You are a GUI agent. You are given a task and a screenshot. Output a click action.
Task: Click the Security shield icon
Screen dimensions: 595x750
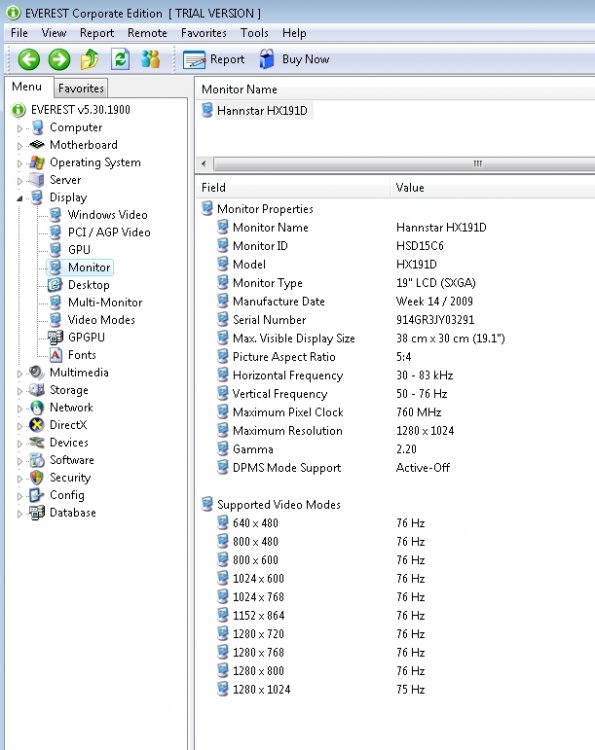click(37, 477)
